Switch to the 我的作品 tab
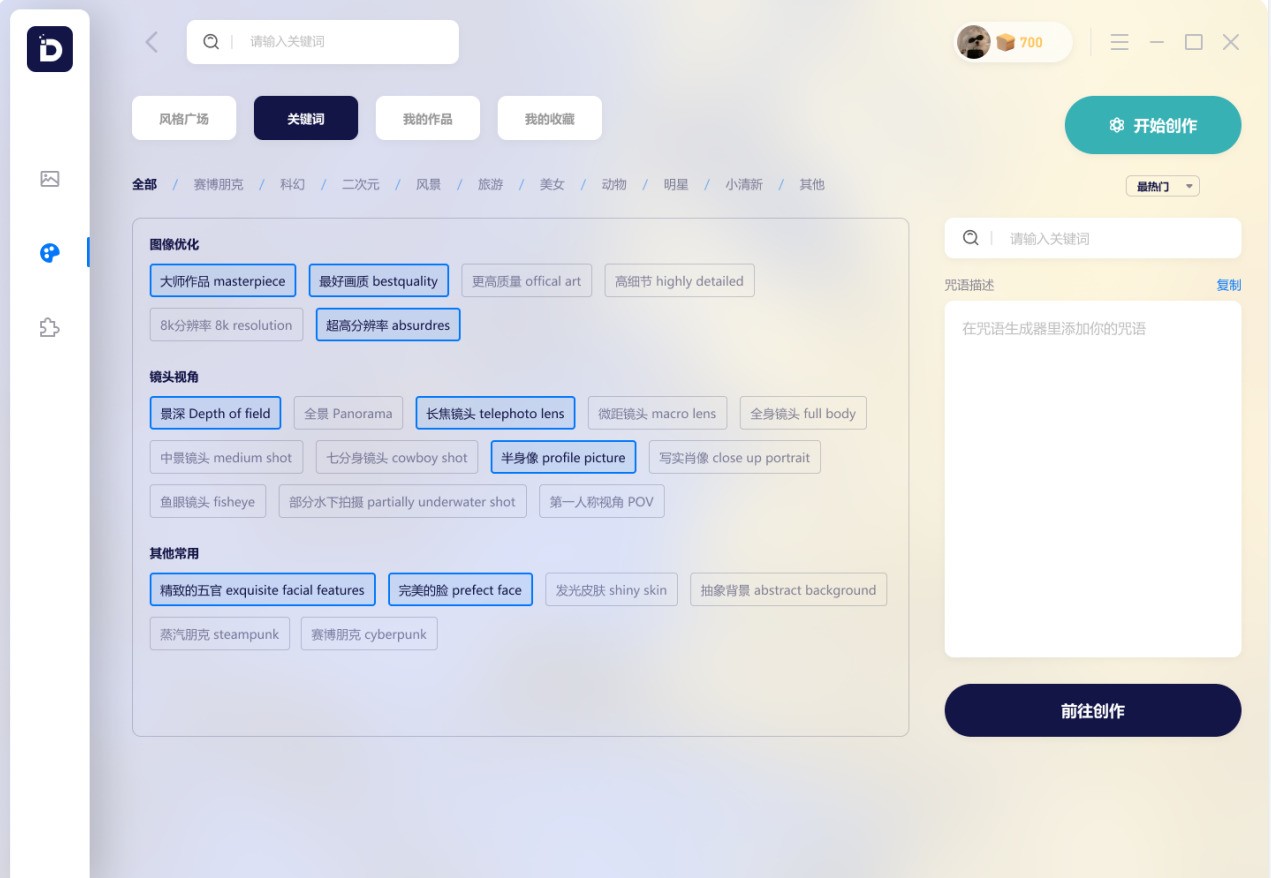Viewport: 1271px width, 878px height. [x=428, y=118]
